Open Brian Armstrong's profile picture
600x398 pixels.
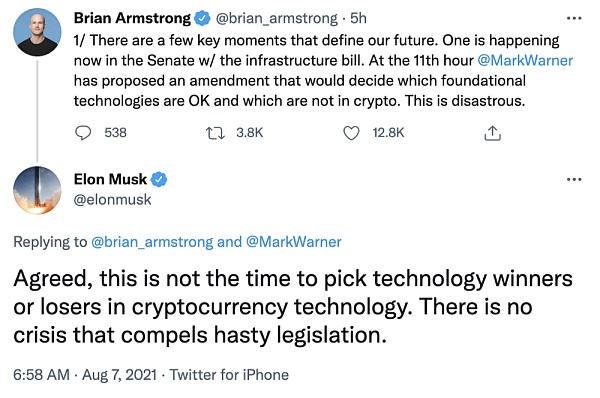pos(37,32)
